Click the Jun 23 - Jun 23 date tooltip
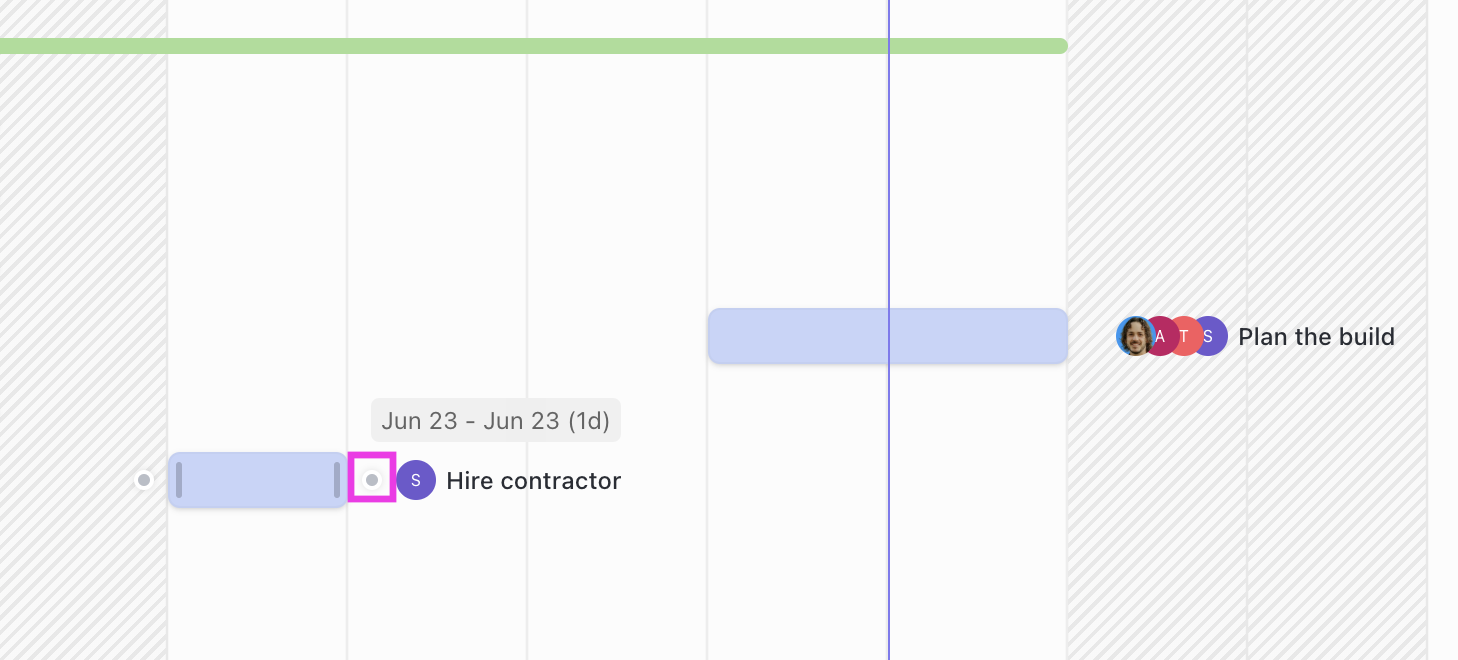The height and width of the screenshot is (660, 1458). (496, 420)
